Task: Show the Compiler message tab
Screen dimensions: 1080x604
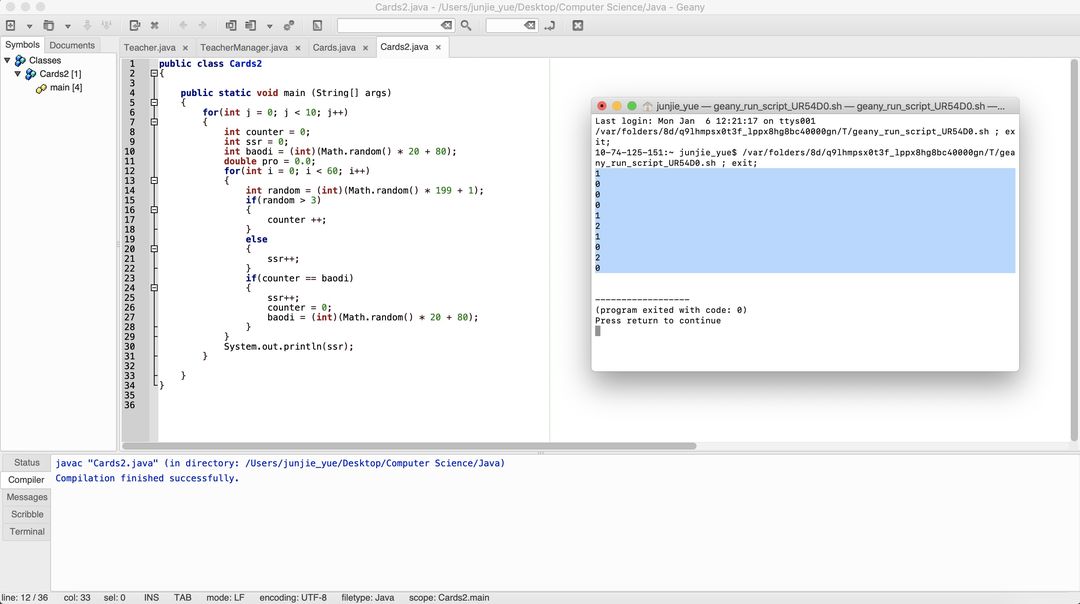Action: [26, 480]
